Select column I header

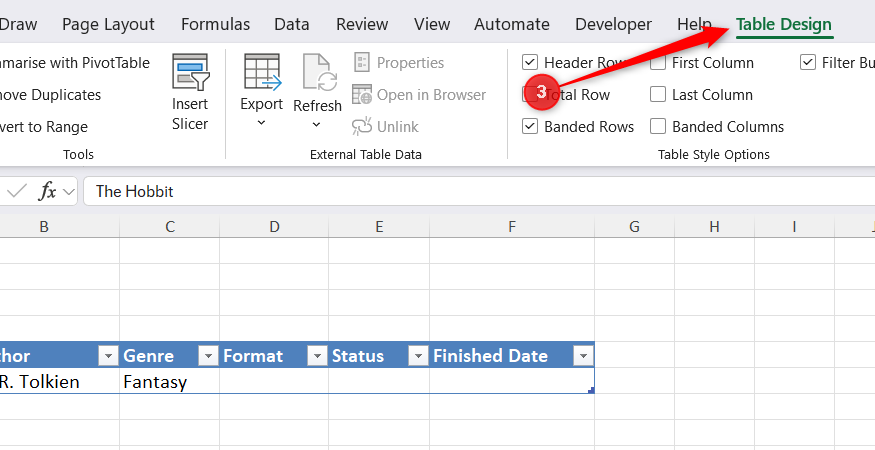pyautogui.click(x=794, y=227)
